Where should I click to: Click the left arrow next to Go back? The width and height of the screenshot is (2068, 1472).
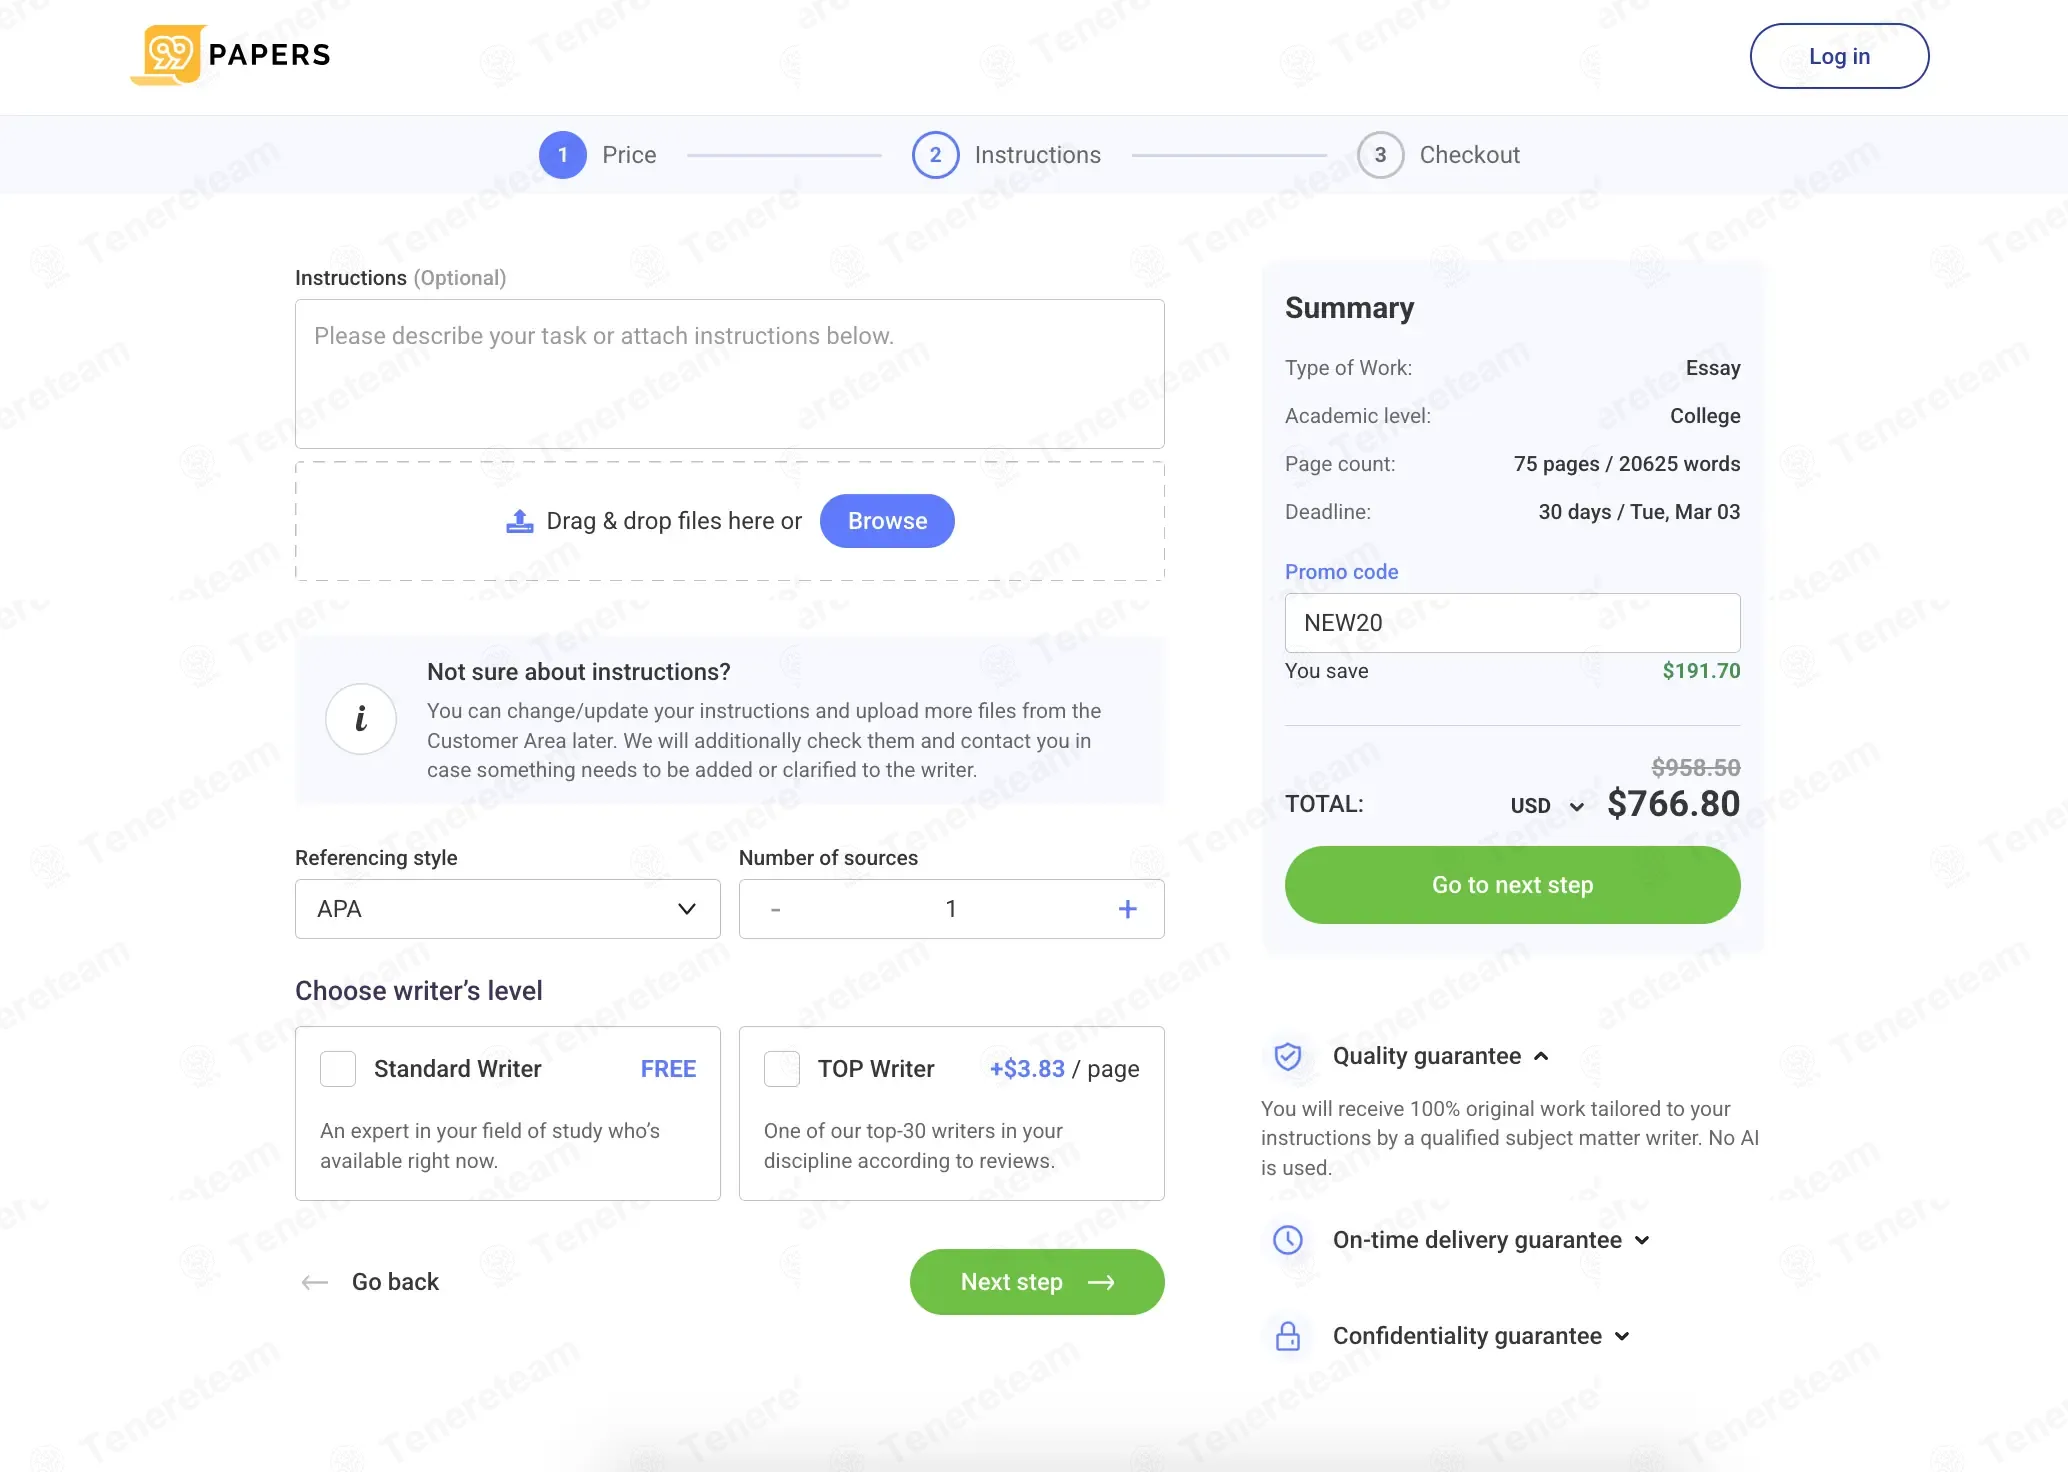pyautogui.click(x=315, y=1282)
